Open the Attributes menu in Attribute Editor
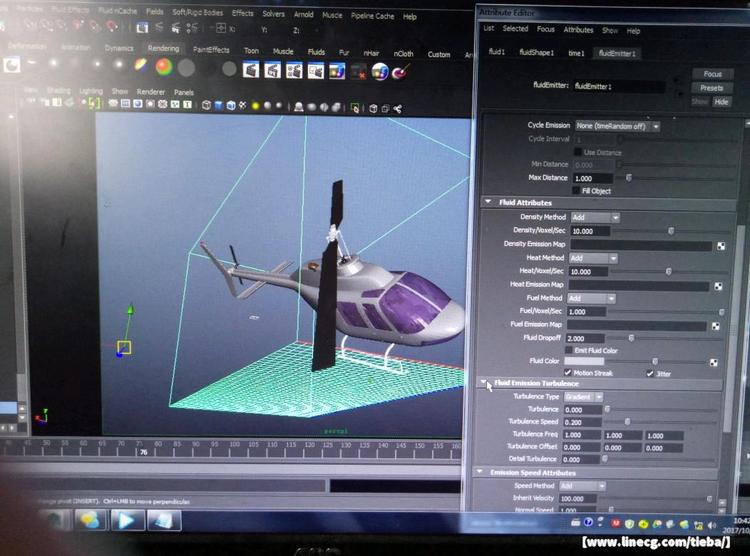 pyautogui.click(x=578, y=30)
